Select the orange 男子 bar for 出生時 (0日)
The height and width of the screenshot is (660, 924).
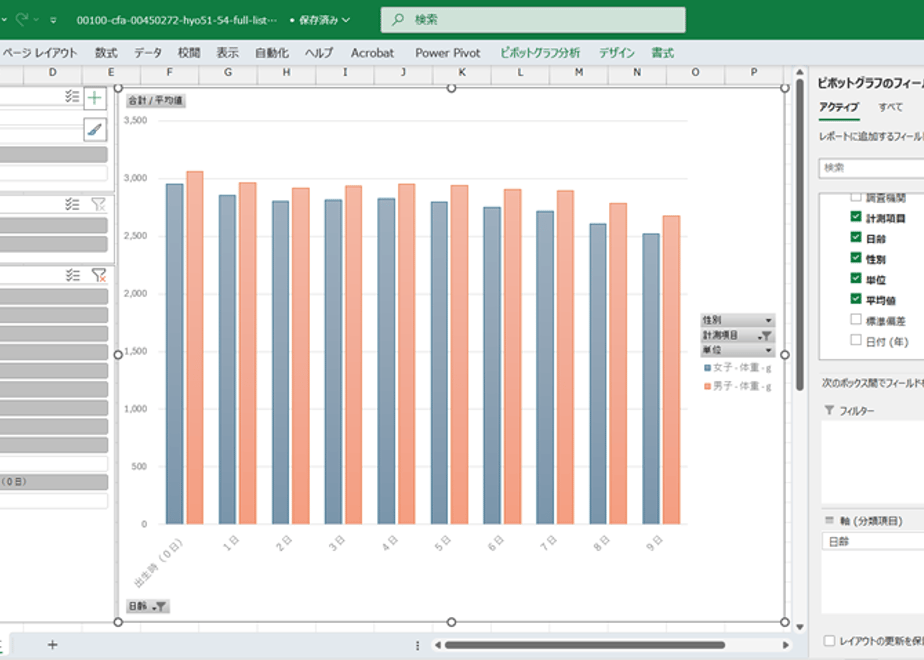pos(195,348)
